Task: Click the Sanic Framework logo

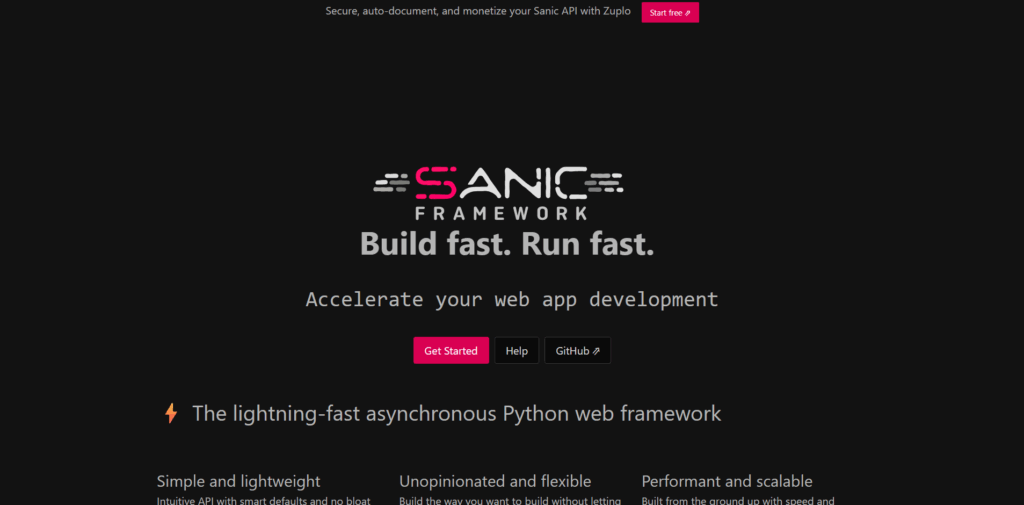Action: pyautogui.click(x=498, y=193)
